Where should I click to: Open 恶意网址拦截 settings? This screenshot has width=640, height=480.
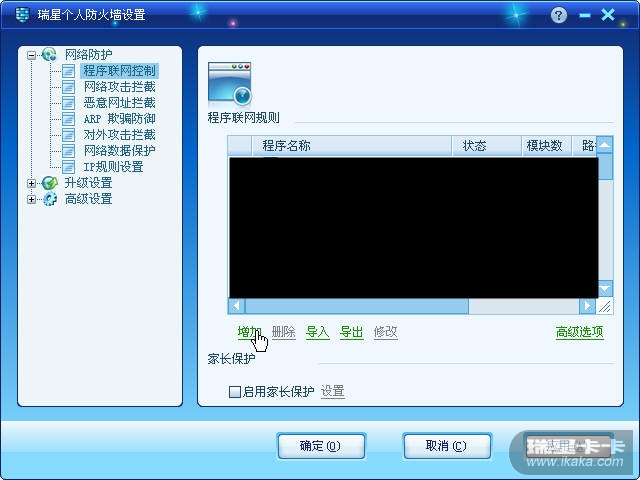(x=119, y=102)
